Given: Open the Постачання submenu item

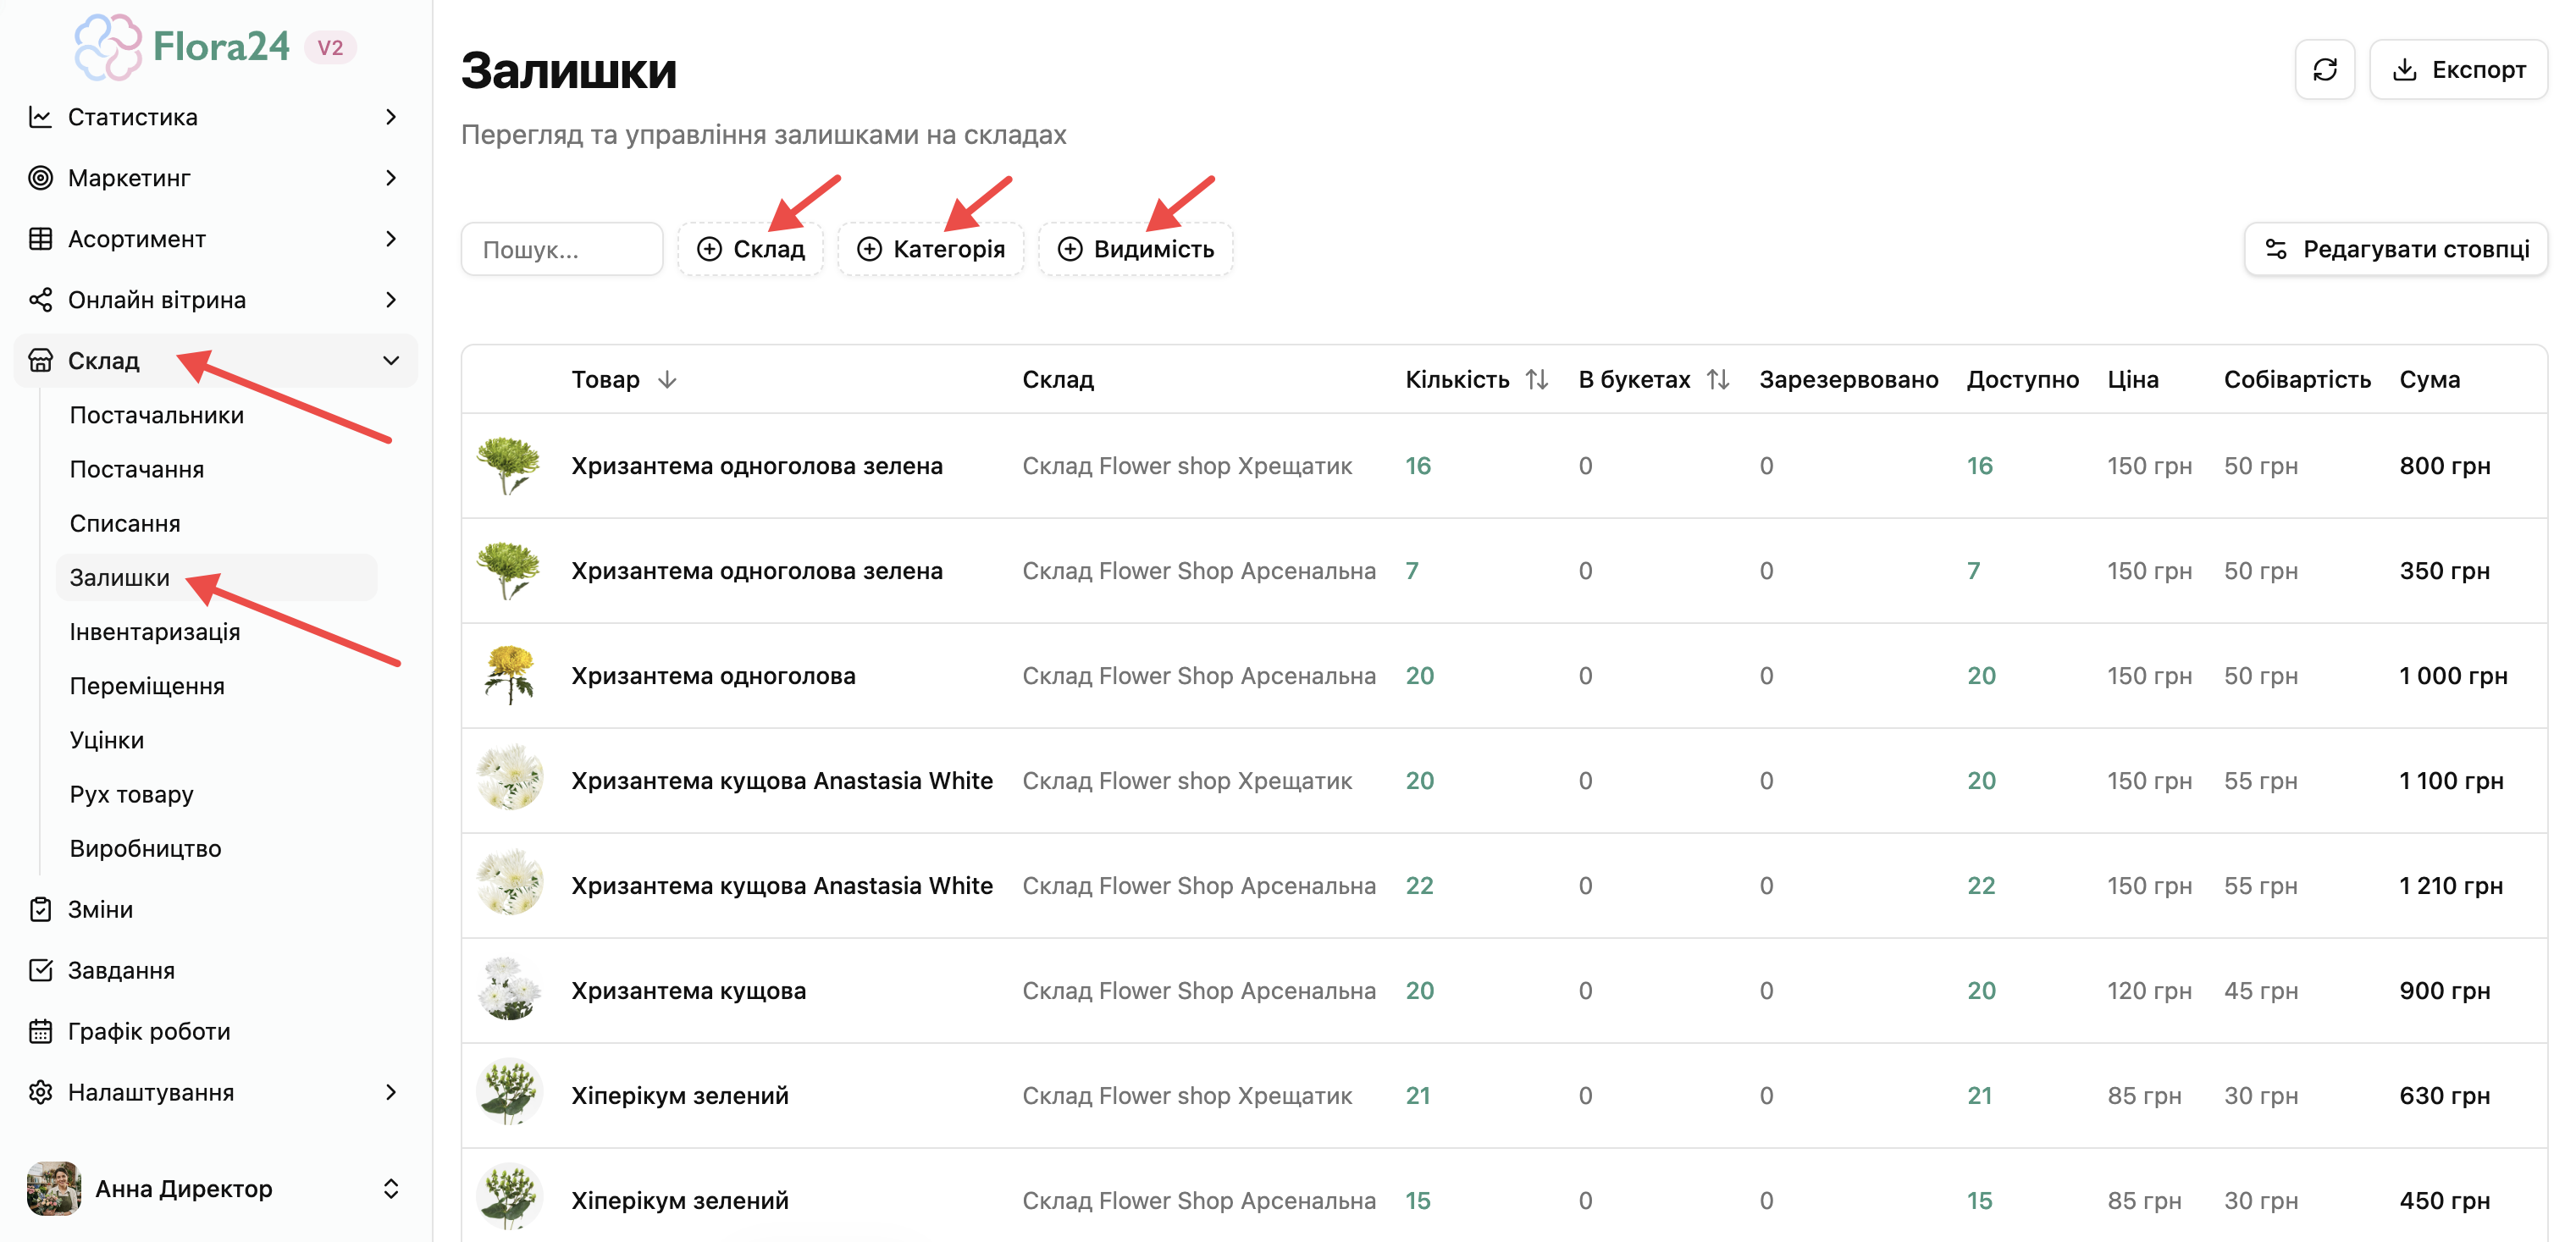Looking at the screenshot, I should pos(137,469).
